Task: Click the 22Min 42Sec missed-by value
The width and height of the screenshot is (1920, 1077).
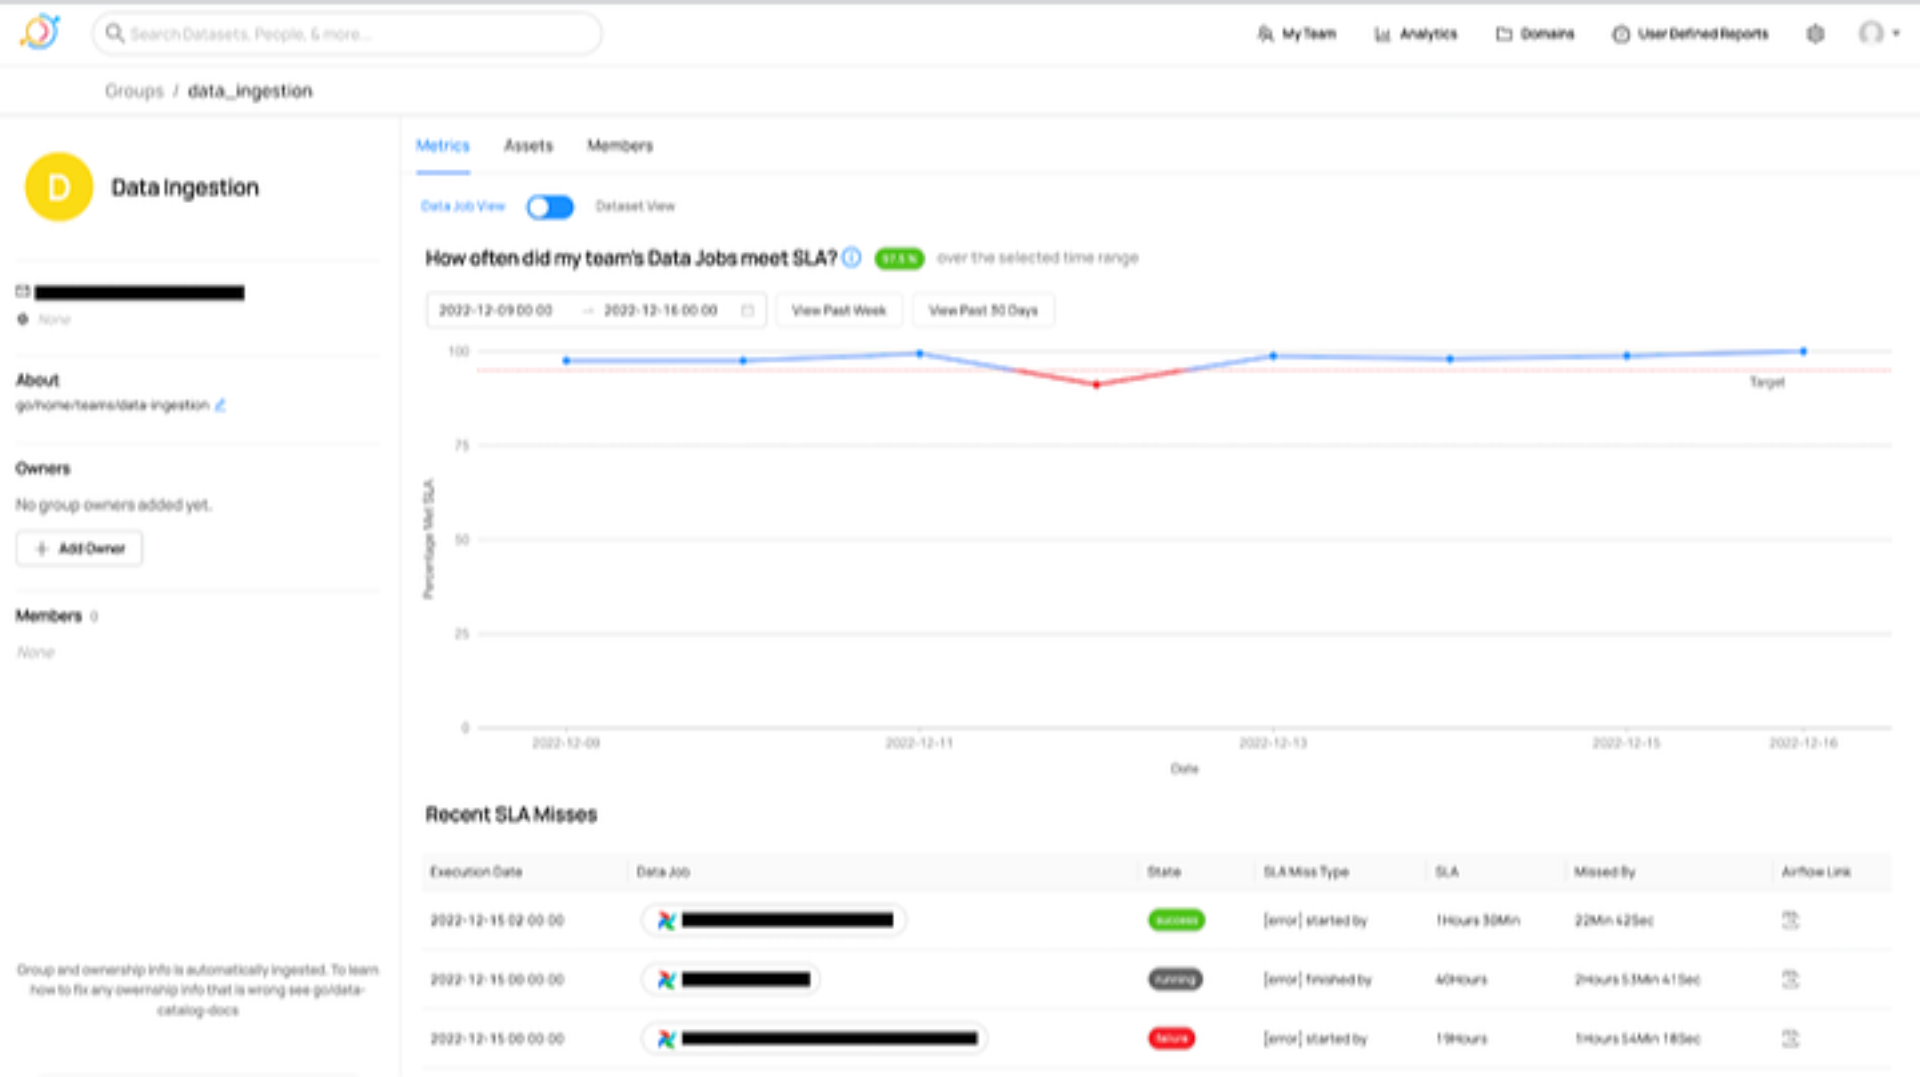Action: [1614, 921]
